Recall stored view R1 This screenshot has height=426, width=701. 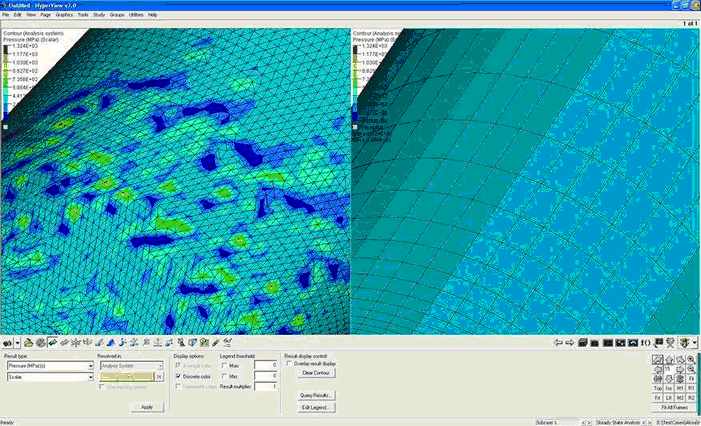pyautogui.click(x=691, y=388)
